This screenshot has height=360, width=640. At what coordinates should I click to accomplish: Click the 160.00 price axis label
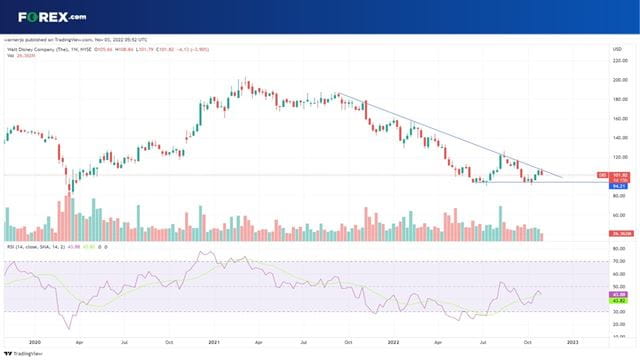tap(620, 119)
